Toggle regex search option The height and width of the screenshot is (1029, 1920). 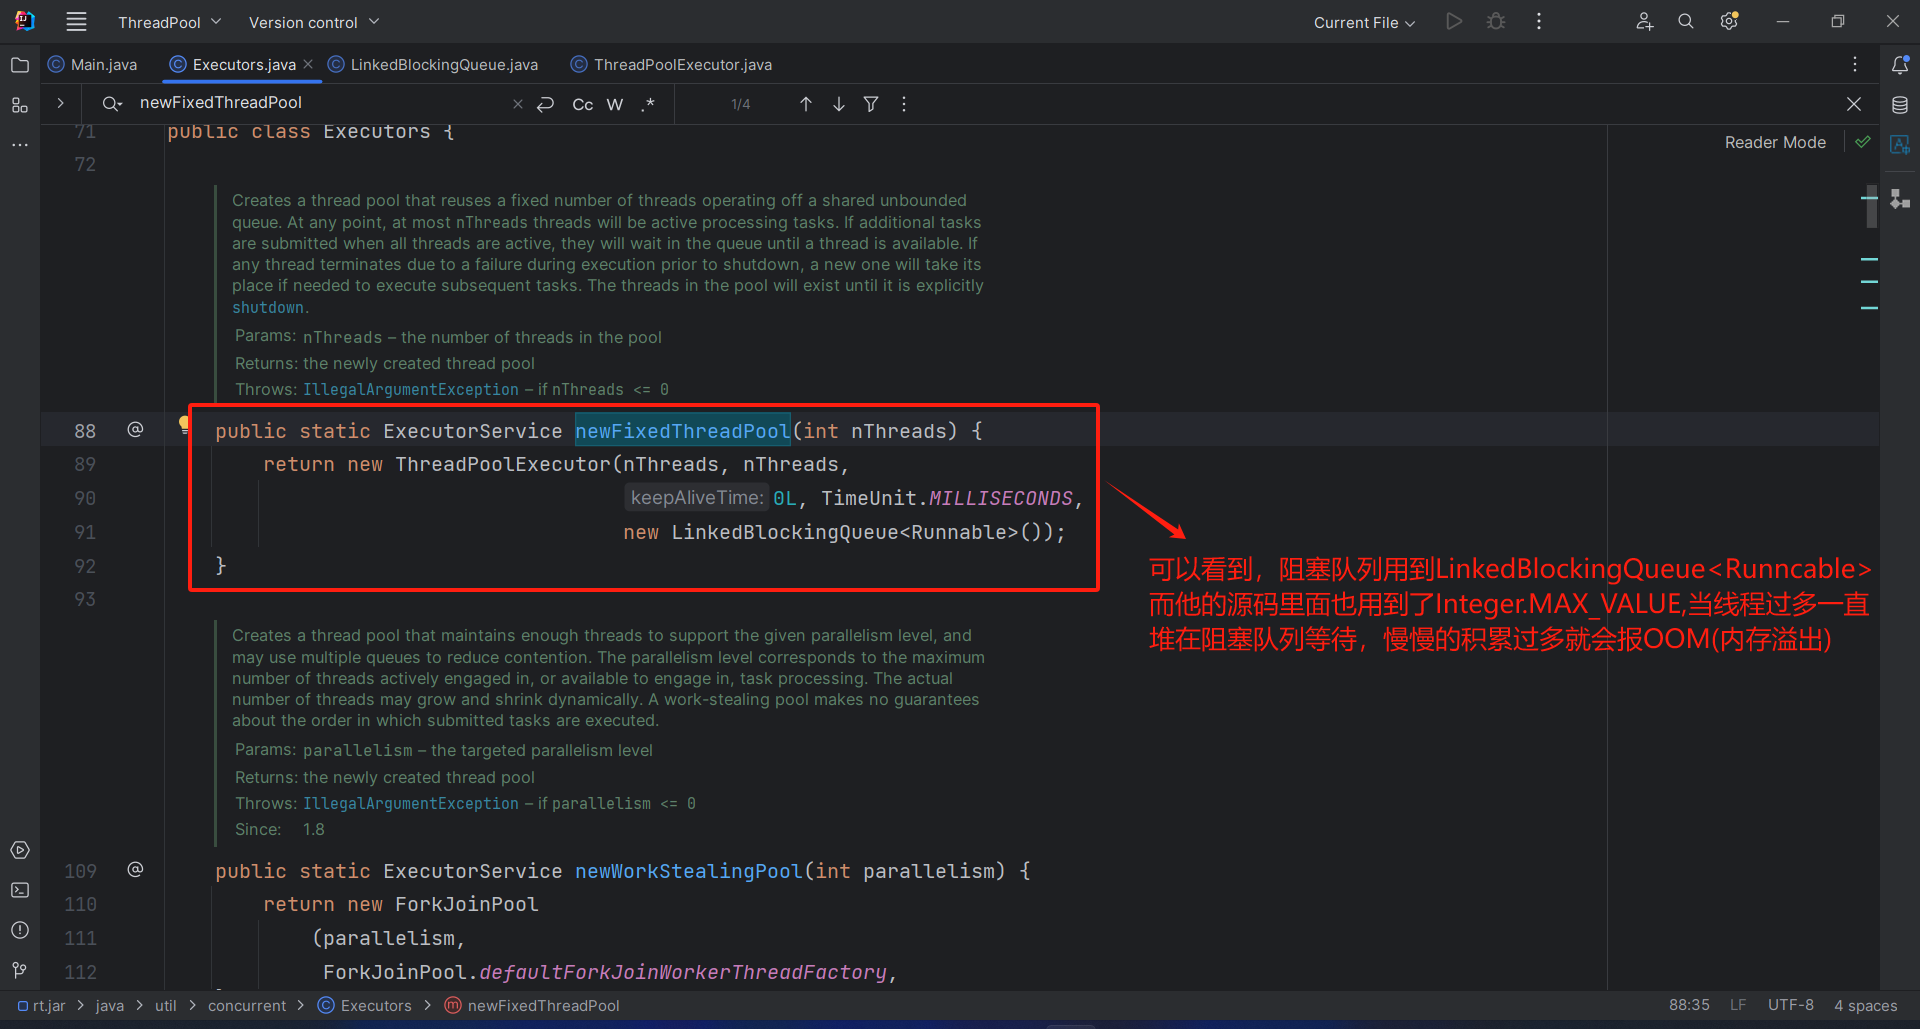coord(648,104)
